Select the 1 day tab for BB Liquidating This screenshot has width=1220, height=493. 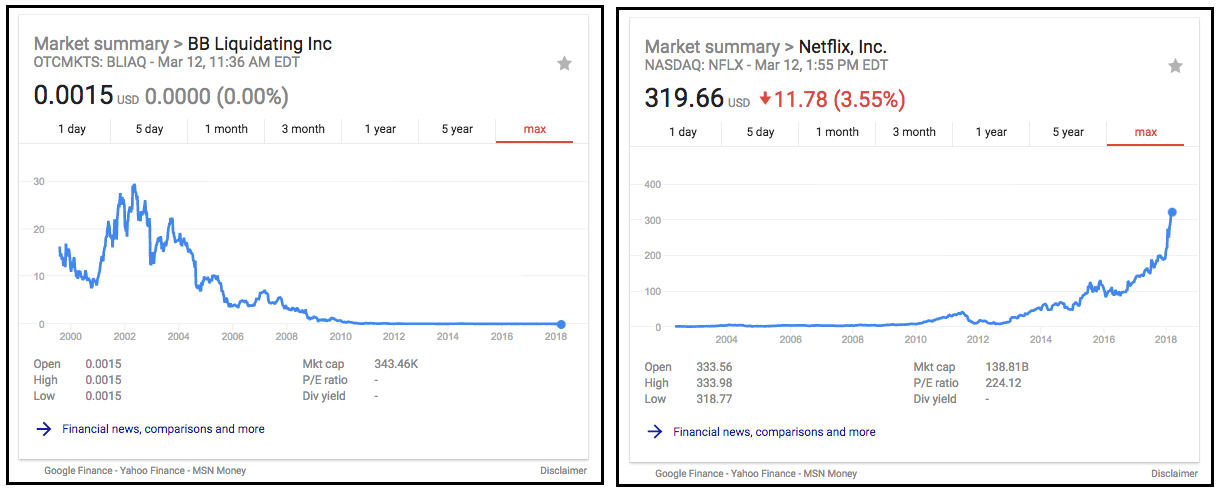[72, 129]
